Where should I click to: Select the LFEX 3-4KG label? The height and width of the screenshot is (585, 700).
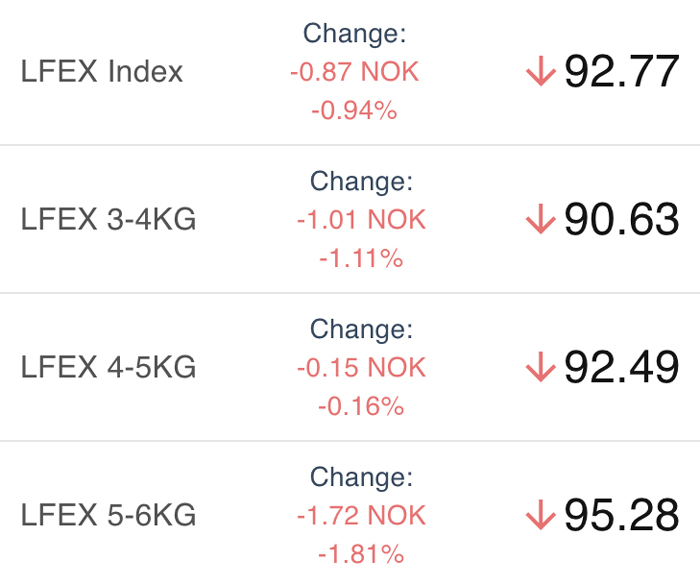click(x=108, y=220)
